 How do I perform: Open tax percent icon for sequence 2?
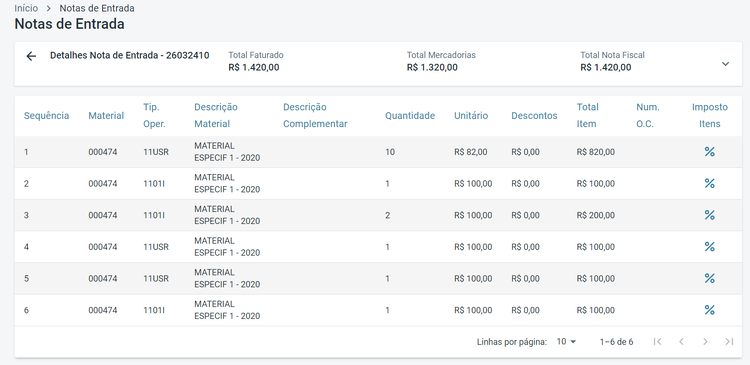click(709, 184)
